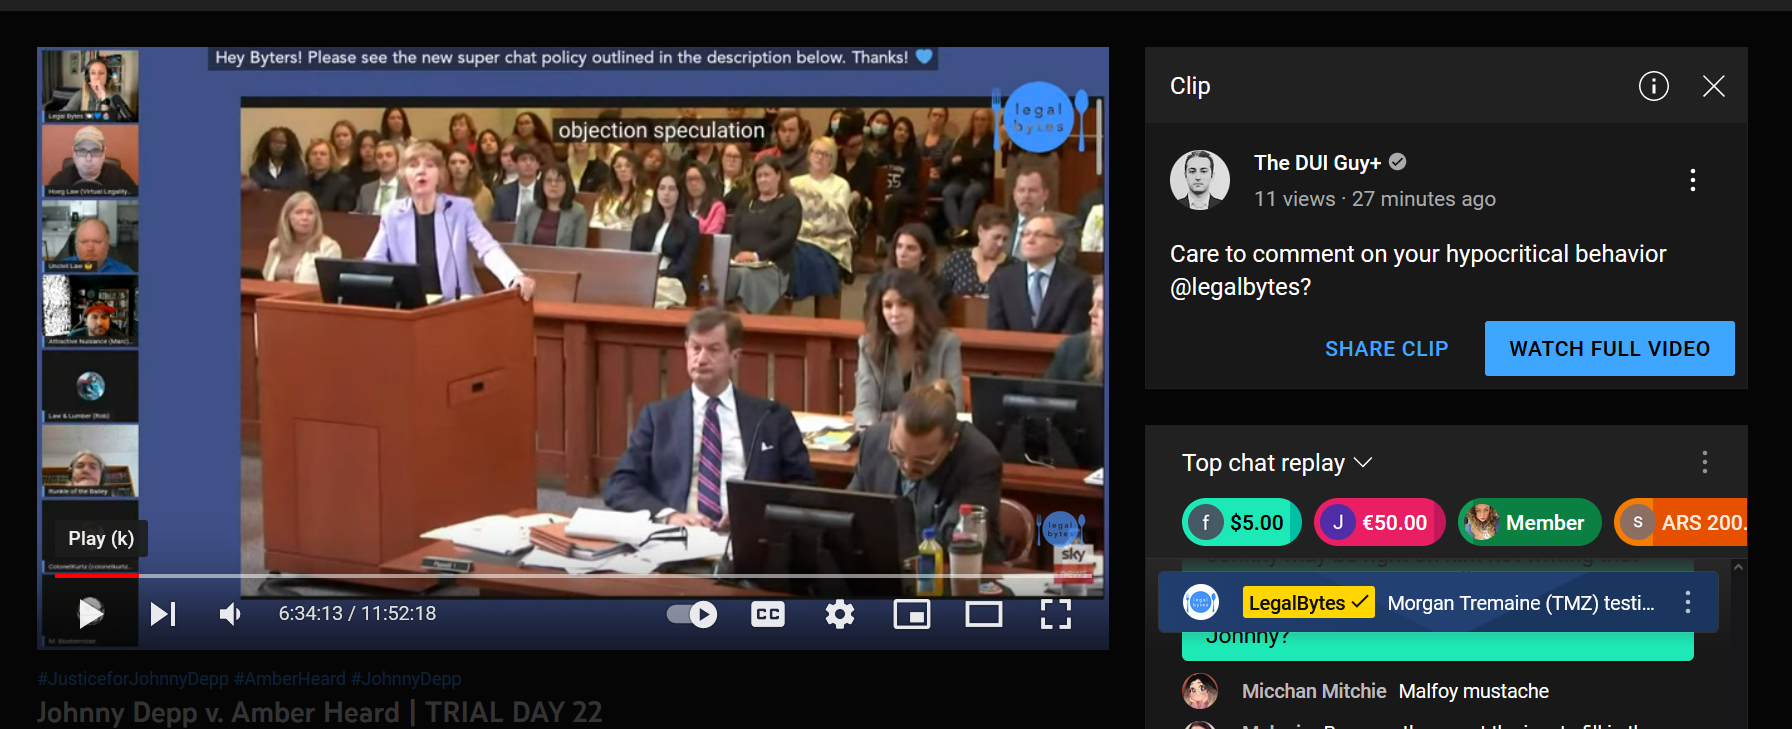Open the video settings gear
Image resolution: width=1792 pixels, height=729 pixels.
(840, 614)
